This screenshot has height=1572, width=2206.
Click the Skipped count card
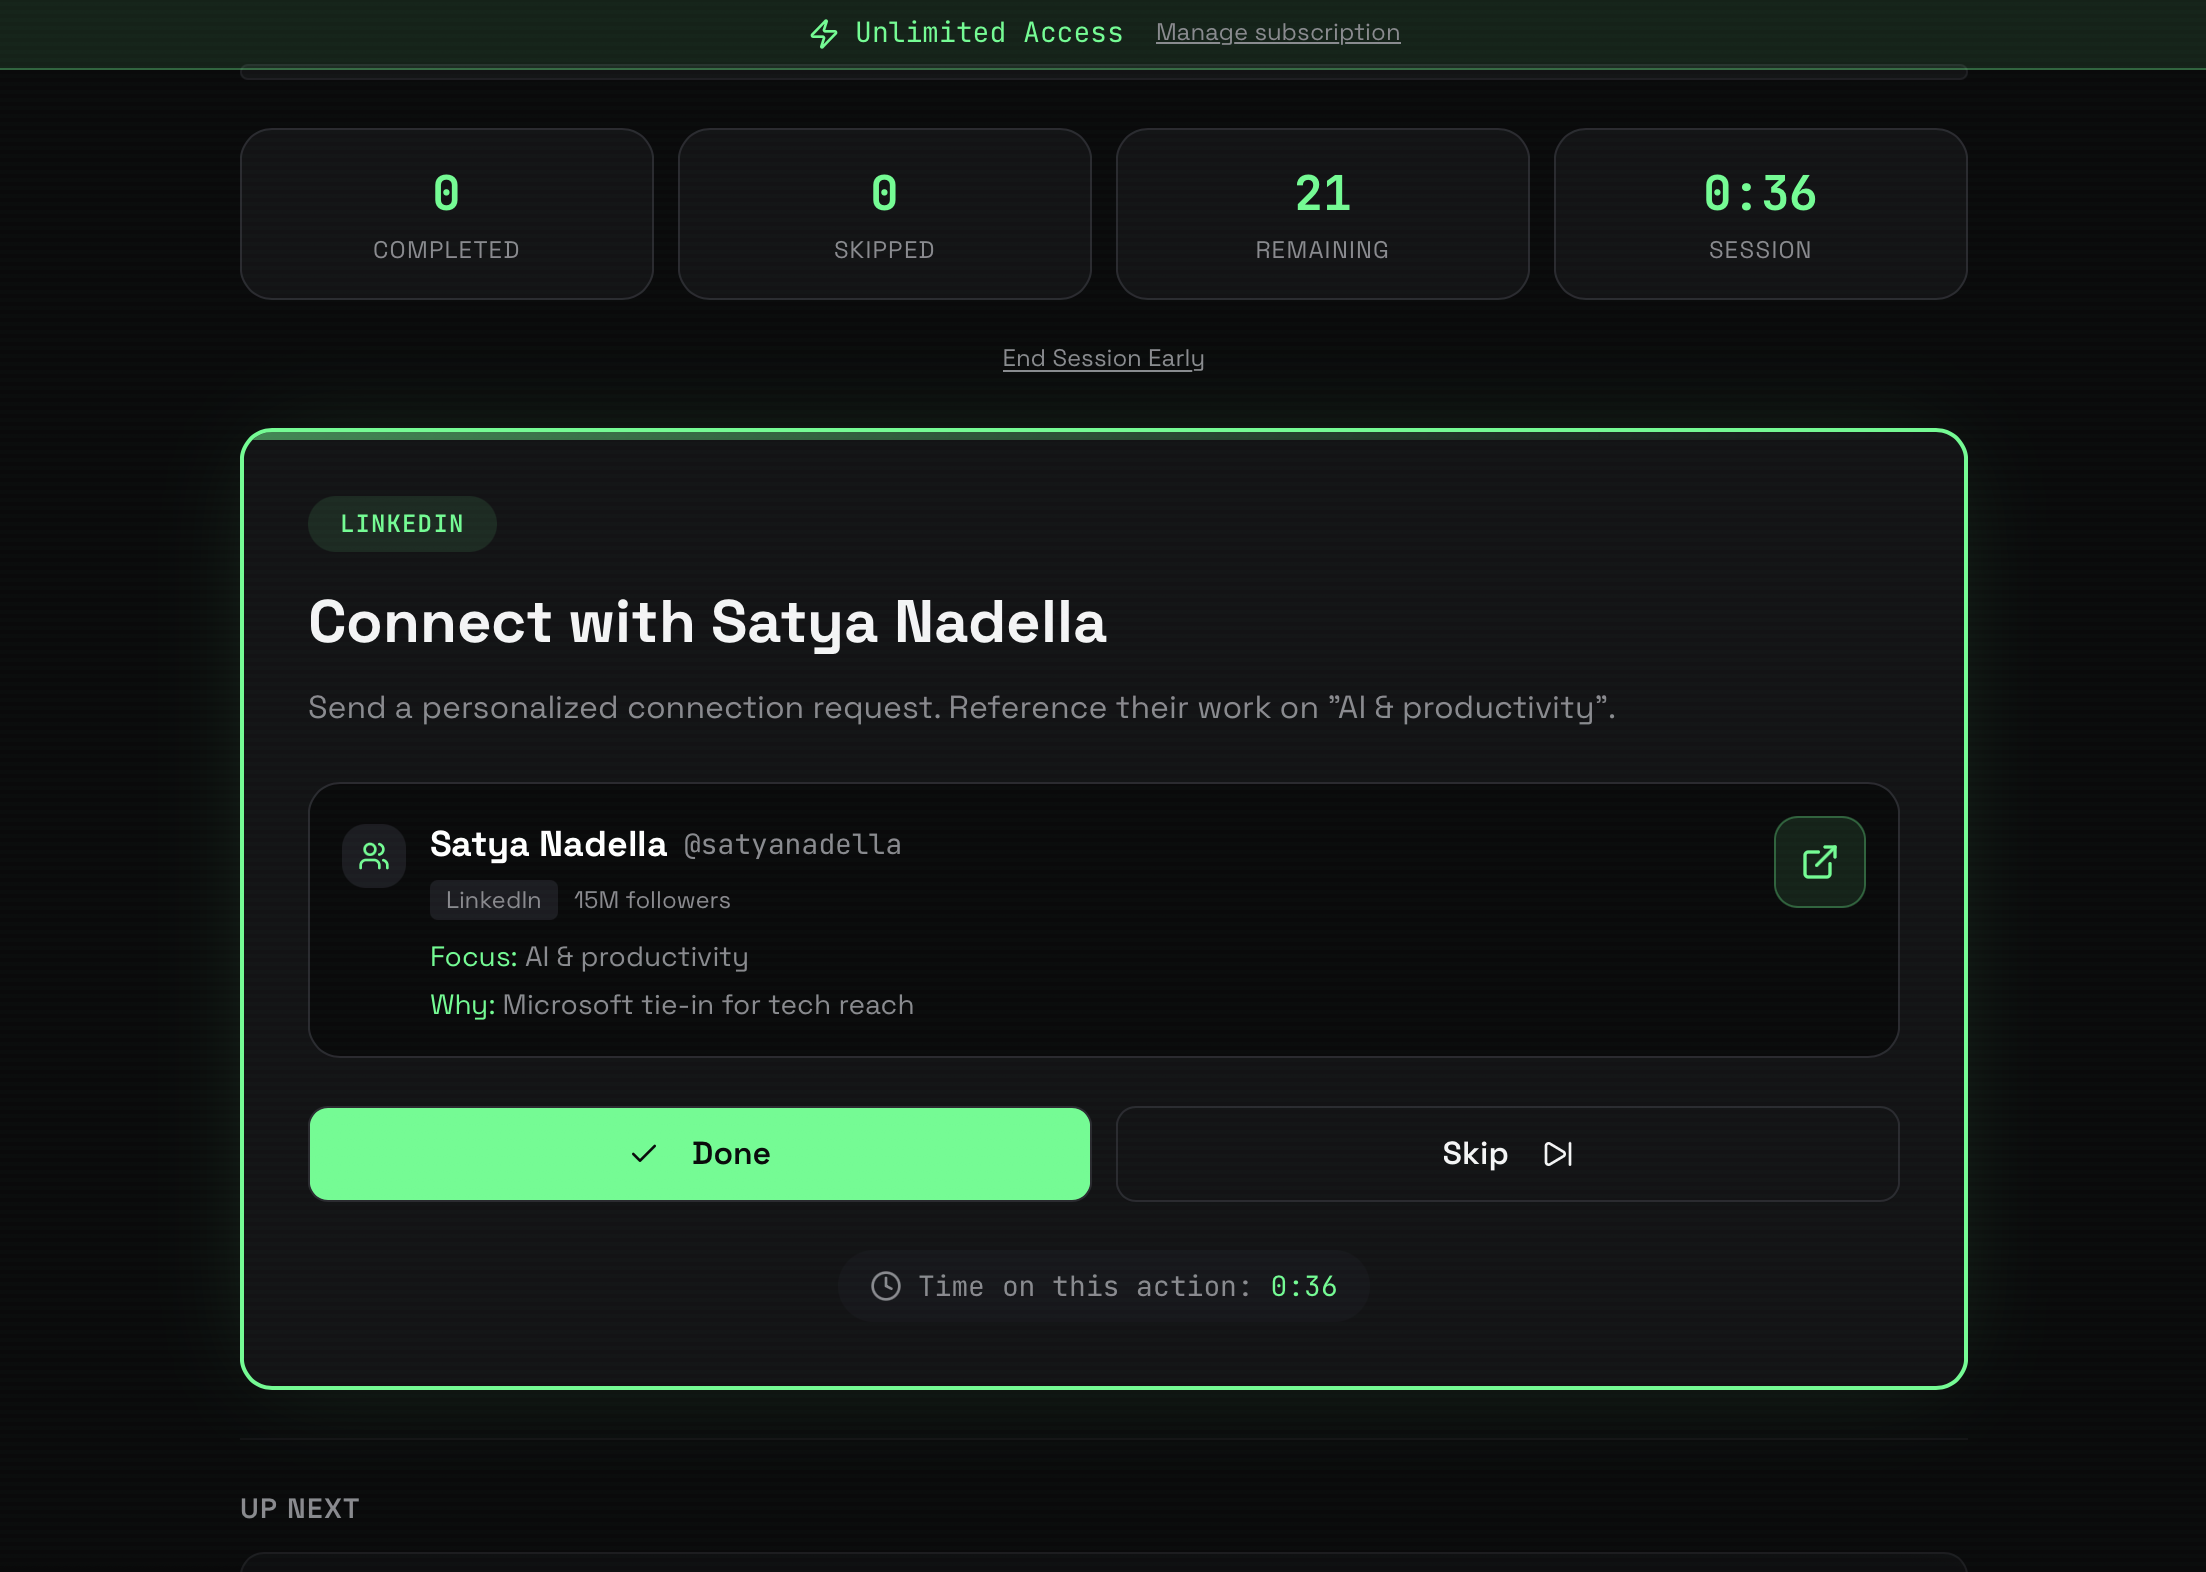click(x=884, y=214)
